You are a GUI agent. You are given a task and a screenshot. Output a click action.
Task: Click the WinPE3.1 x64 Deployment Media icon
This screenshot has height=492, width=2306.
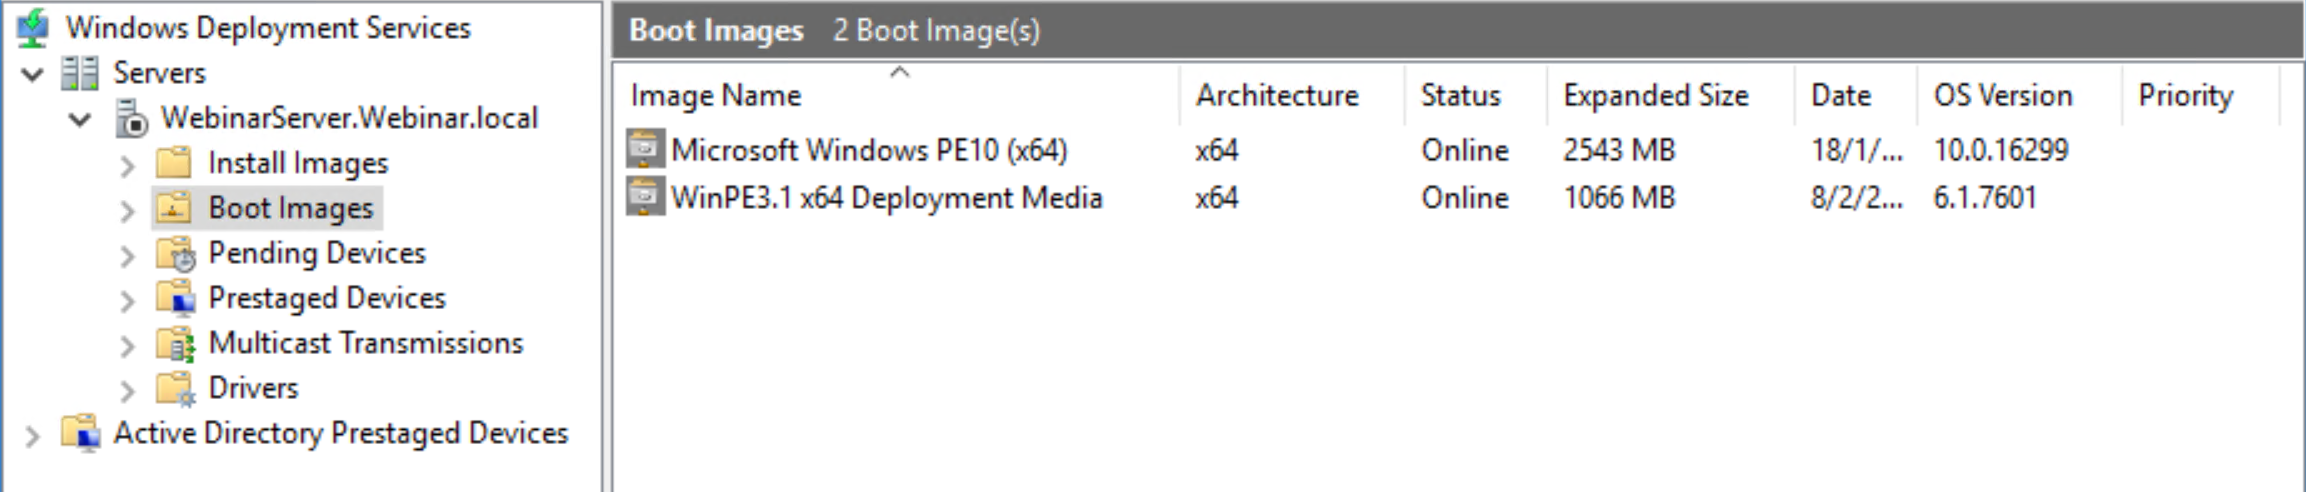coord(645,197)
